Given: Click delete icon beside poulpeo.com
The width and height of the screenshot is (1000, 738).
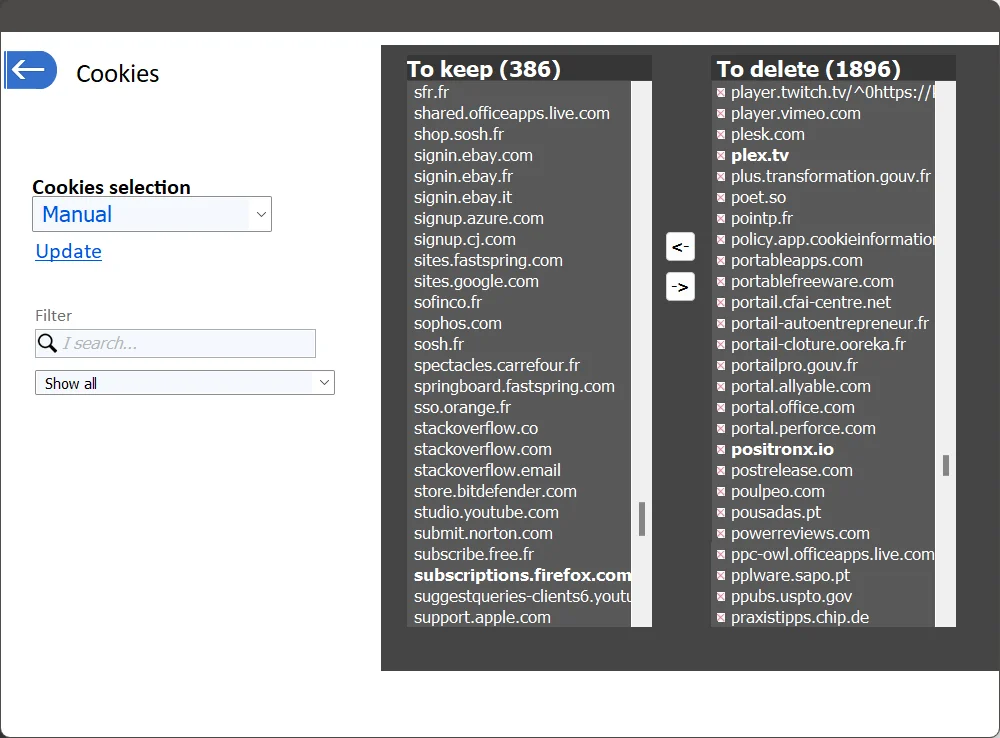Looking at the screenshot, I should point(721,492).
